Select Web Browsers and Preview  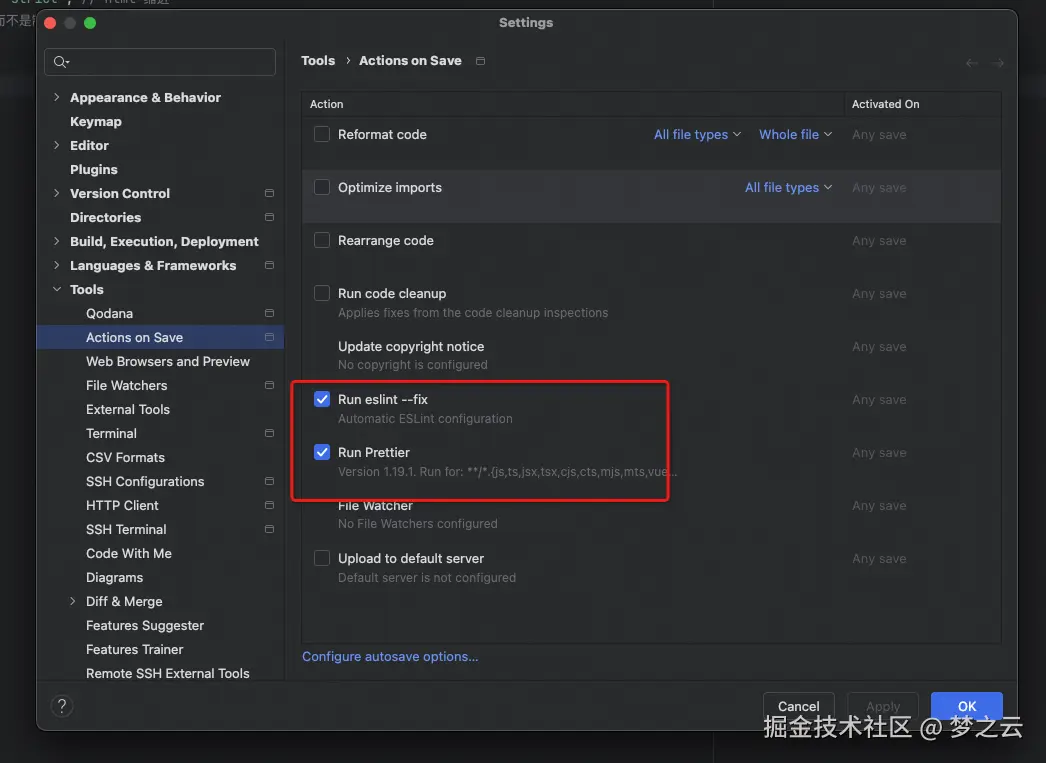(167, 361)
